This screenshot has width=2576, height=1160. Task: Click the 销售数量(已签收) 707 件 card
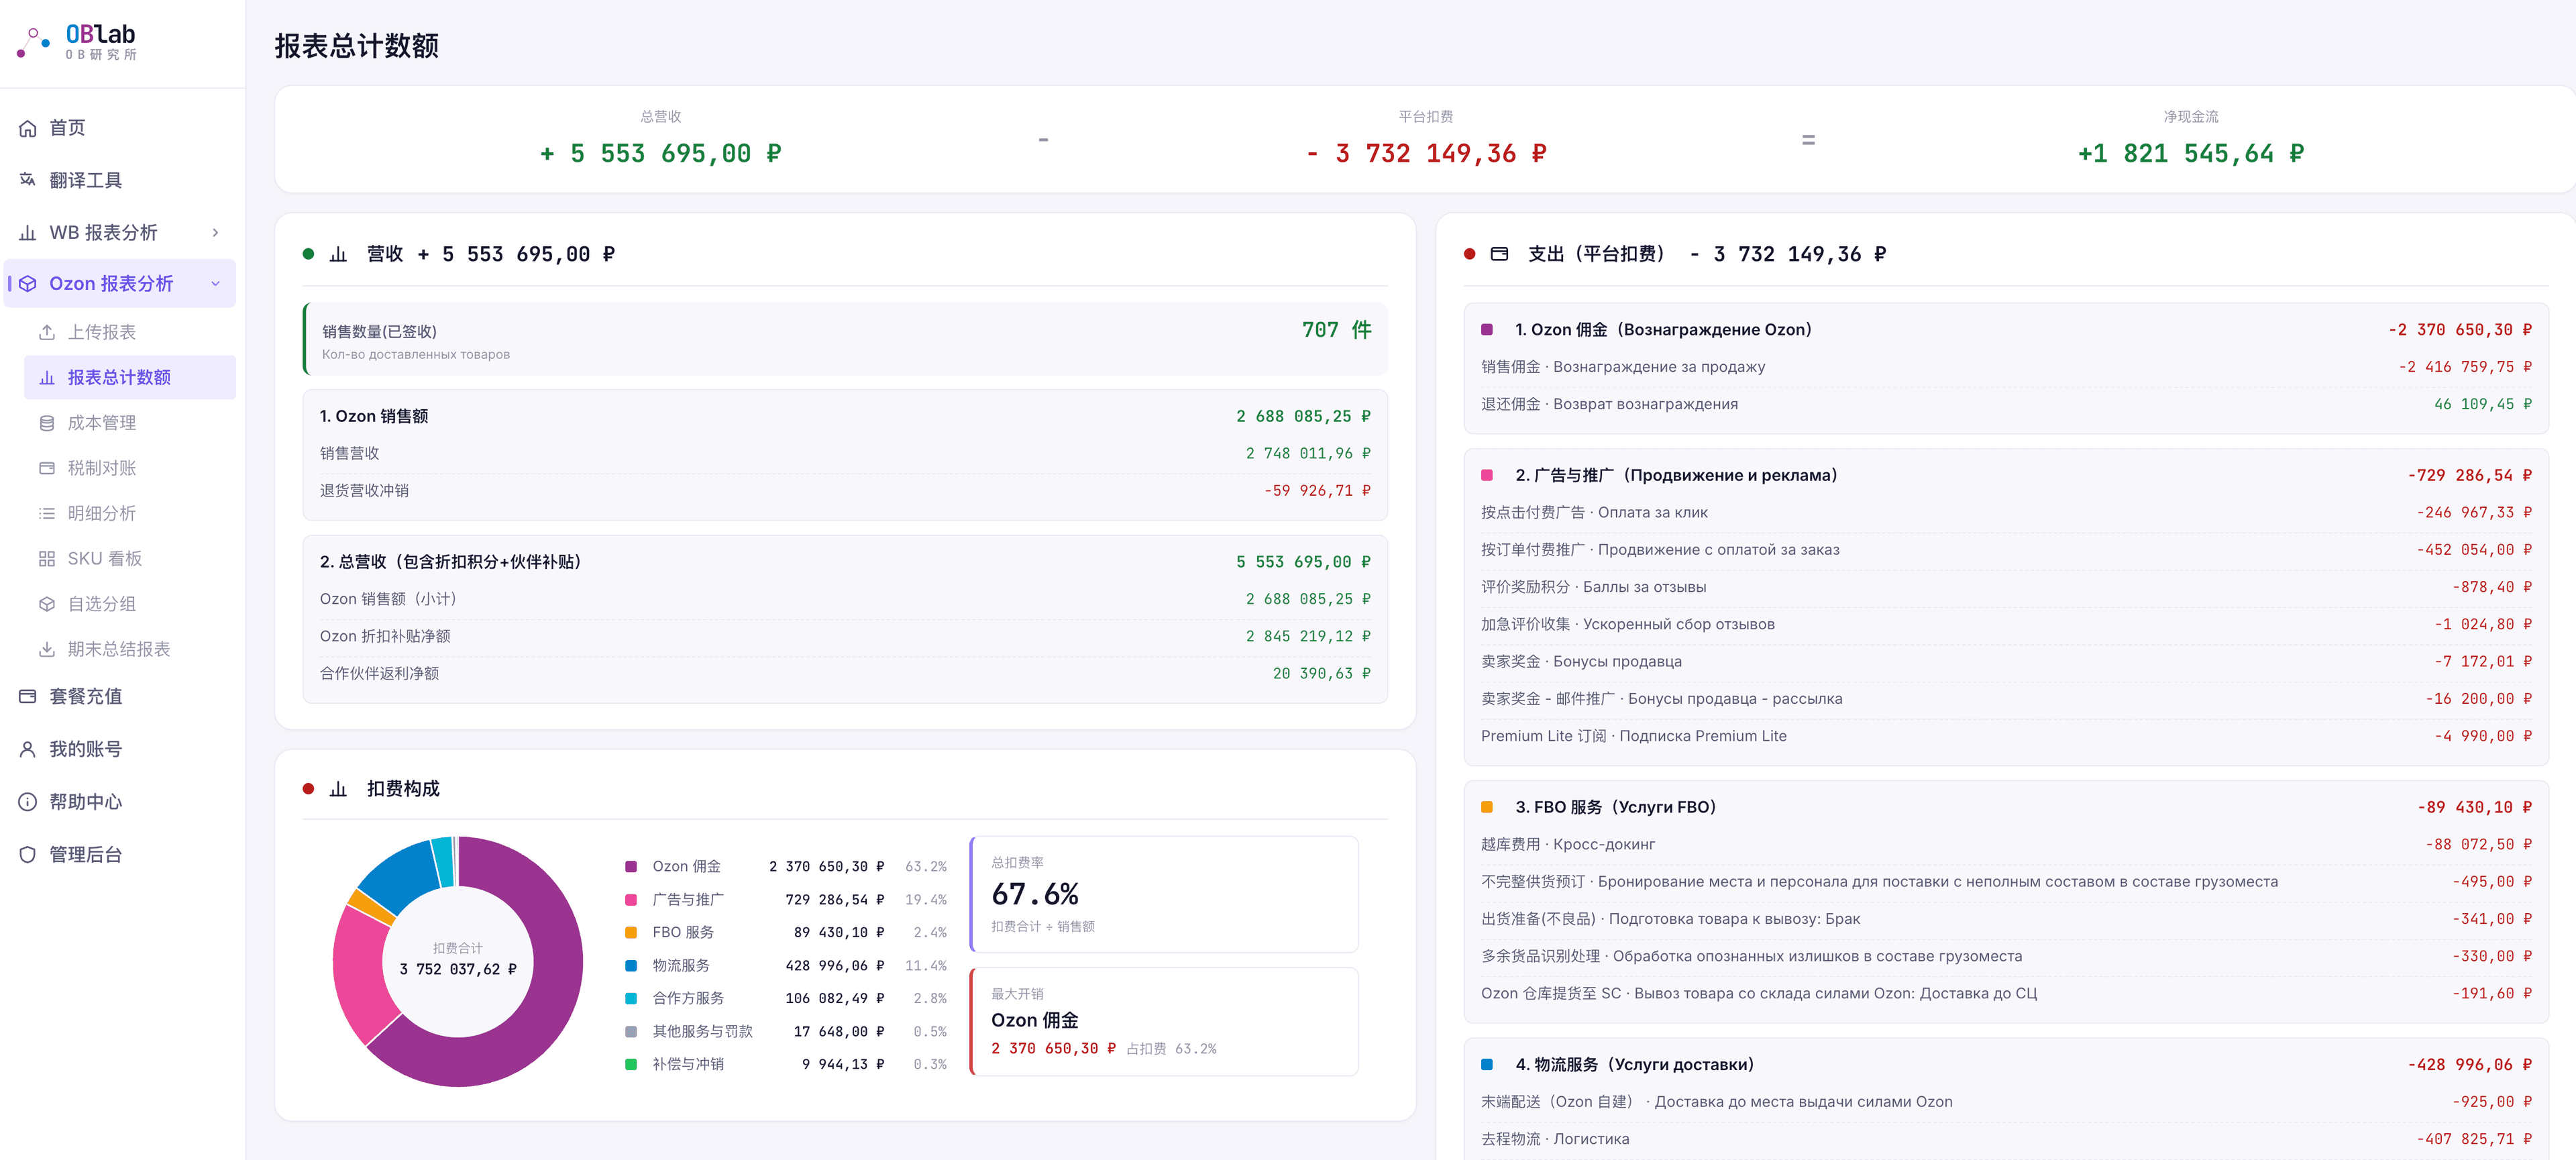(845, 339)
